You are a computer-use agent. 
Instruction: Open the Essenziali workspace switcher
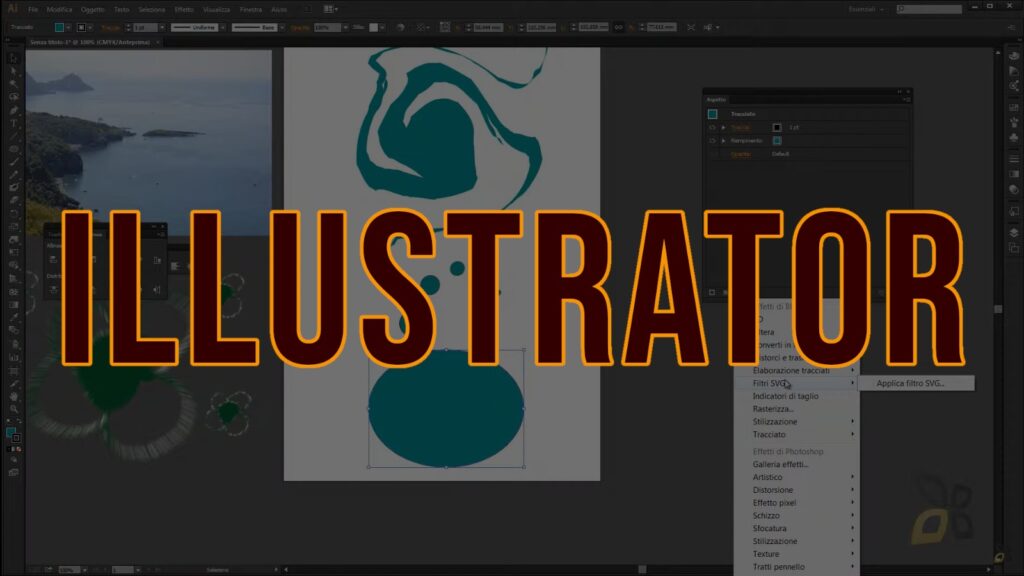point(866,9)
